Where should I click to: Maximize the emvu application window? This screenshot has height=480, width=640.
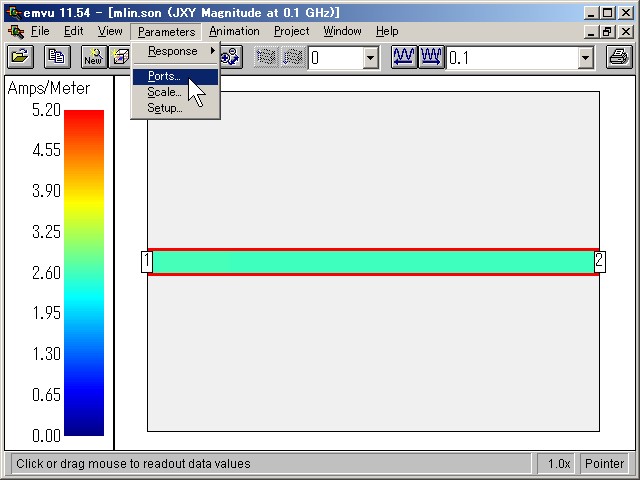(608, 13)
